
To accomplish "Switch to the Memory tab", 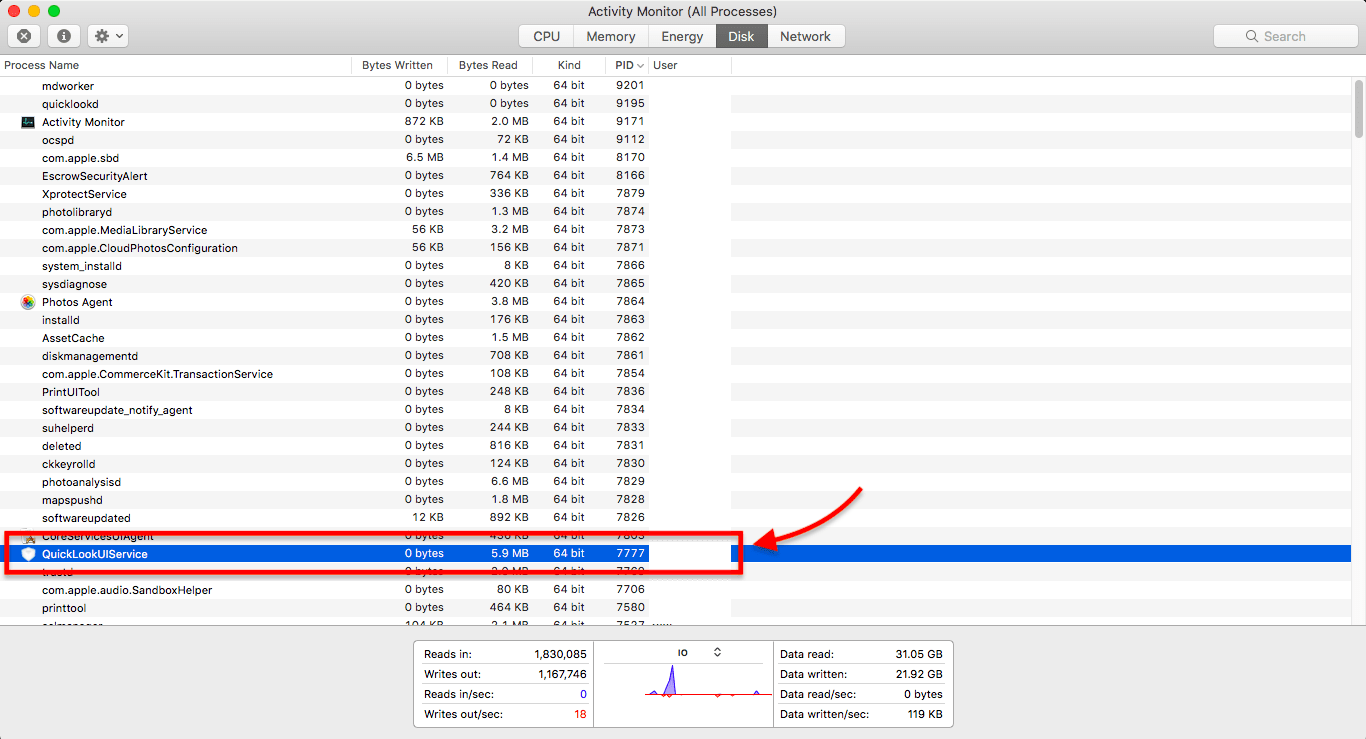I will click(x=611, y=36).
